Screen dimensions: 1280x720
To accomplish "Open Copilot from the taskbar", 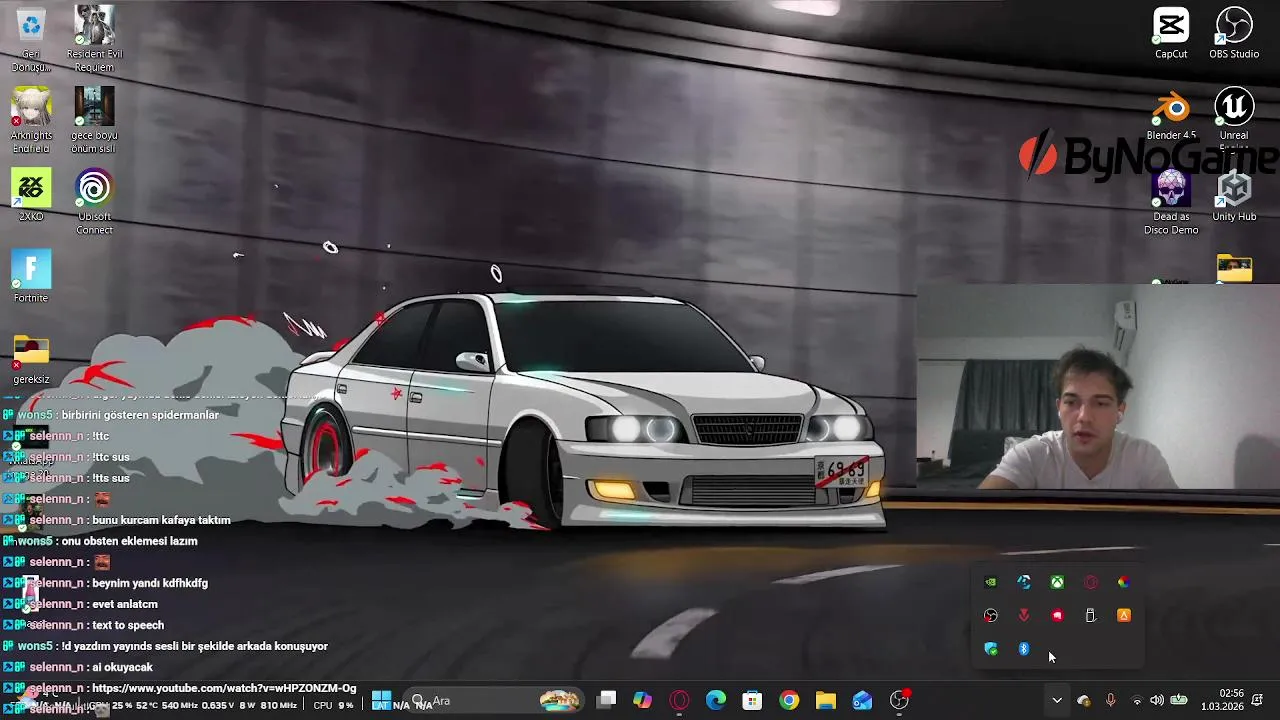I will coord(643,700).
